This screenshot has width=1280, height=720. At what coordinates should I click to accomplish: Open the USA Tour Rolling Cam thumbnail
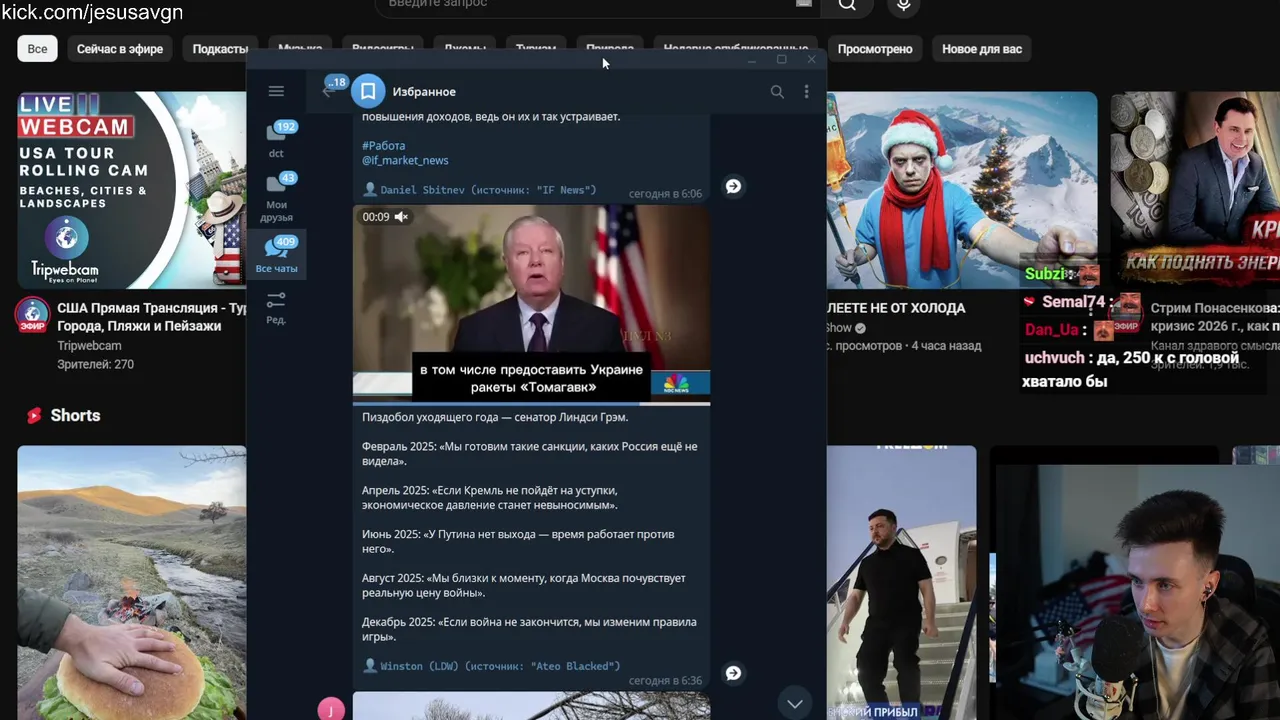[131, 190]
